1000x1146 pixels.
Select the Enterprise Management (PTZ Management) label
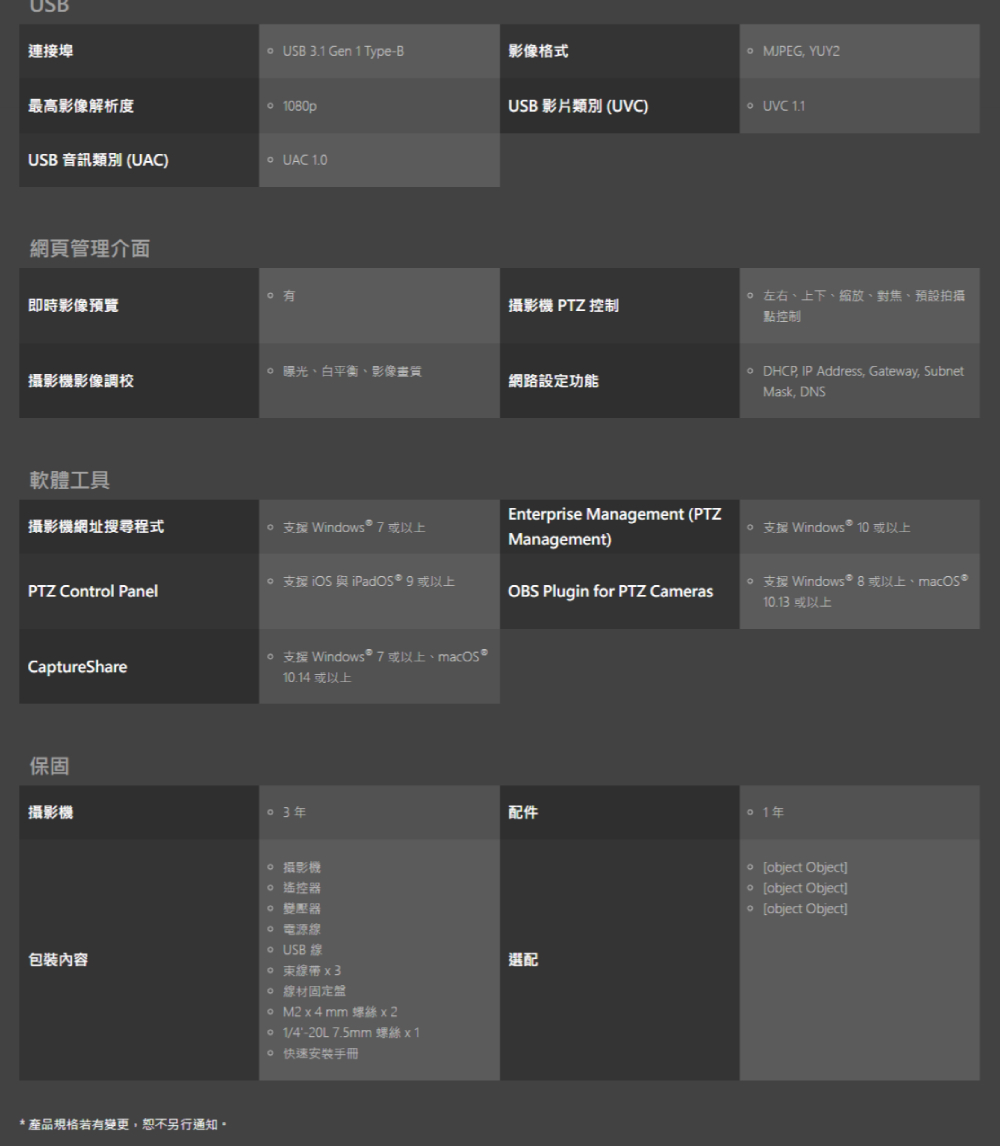614,527
